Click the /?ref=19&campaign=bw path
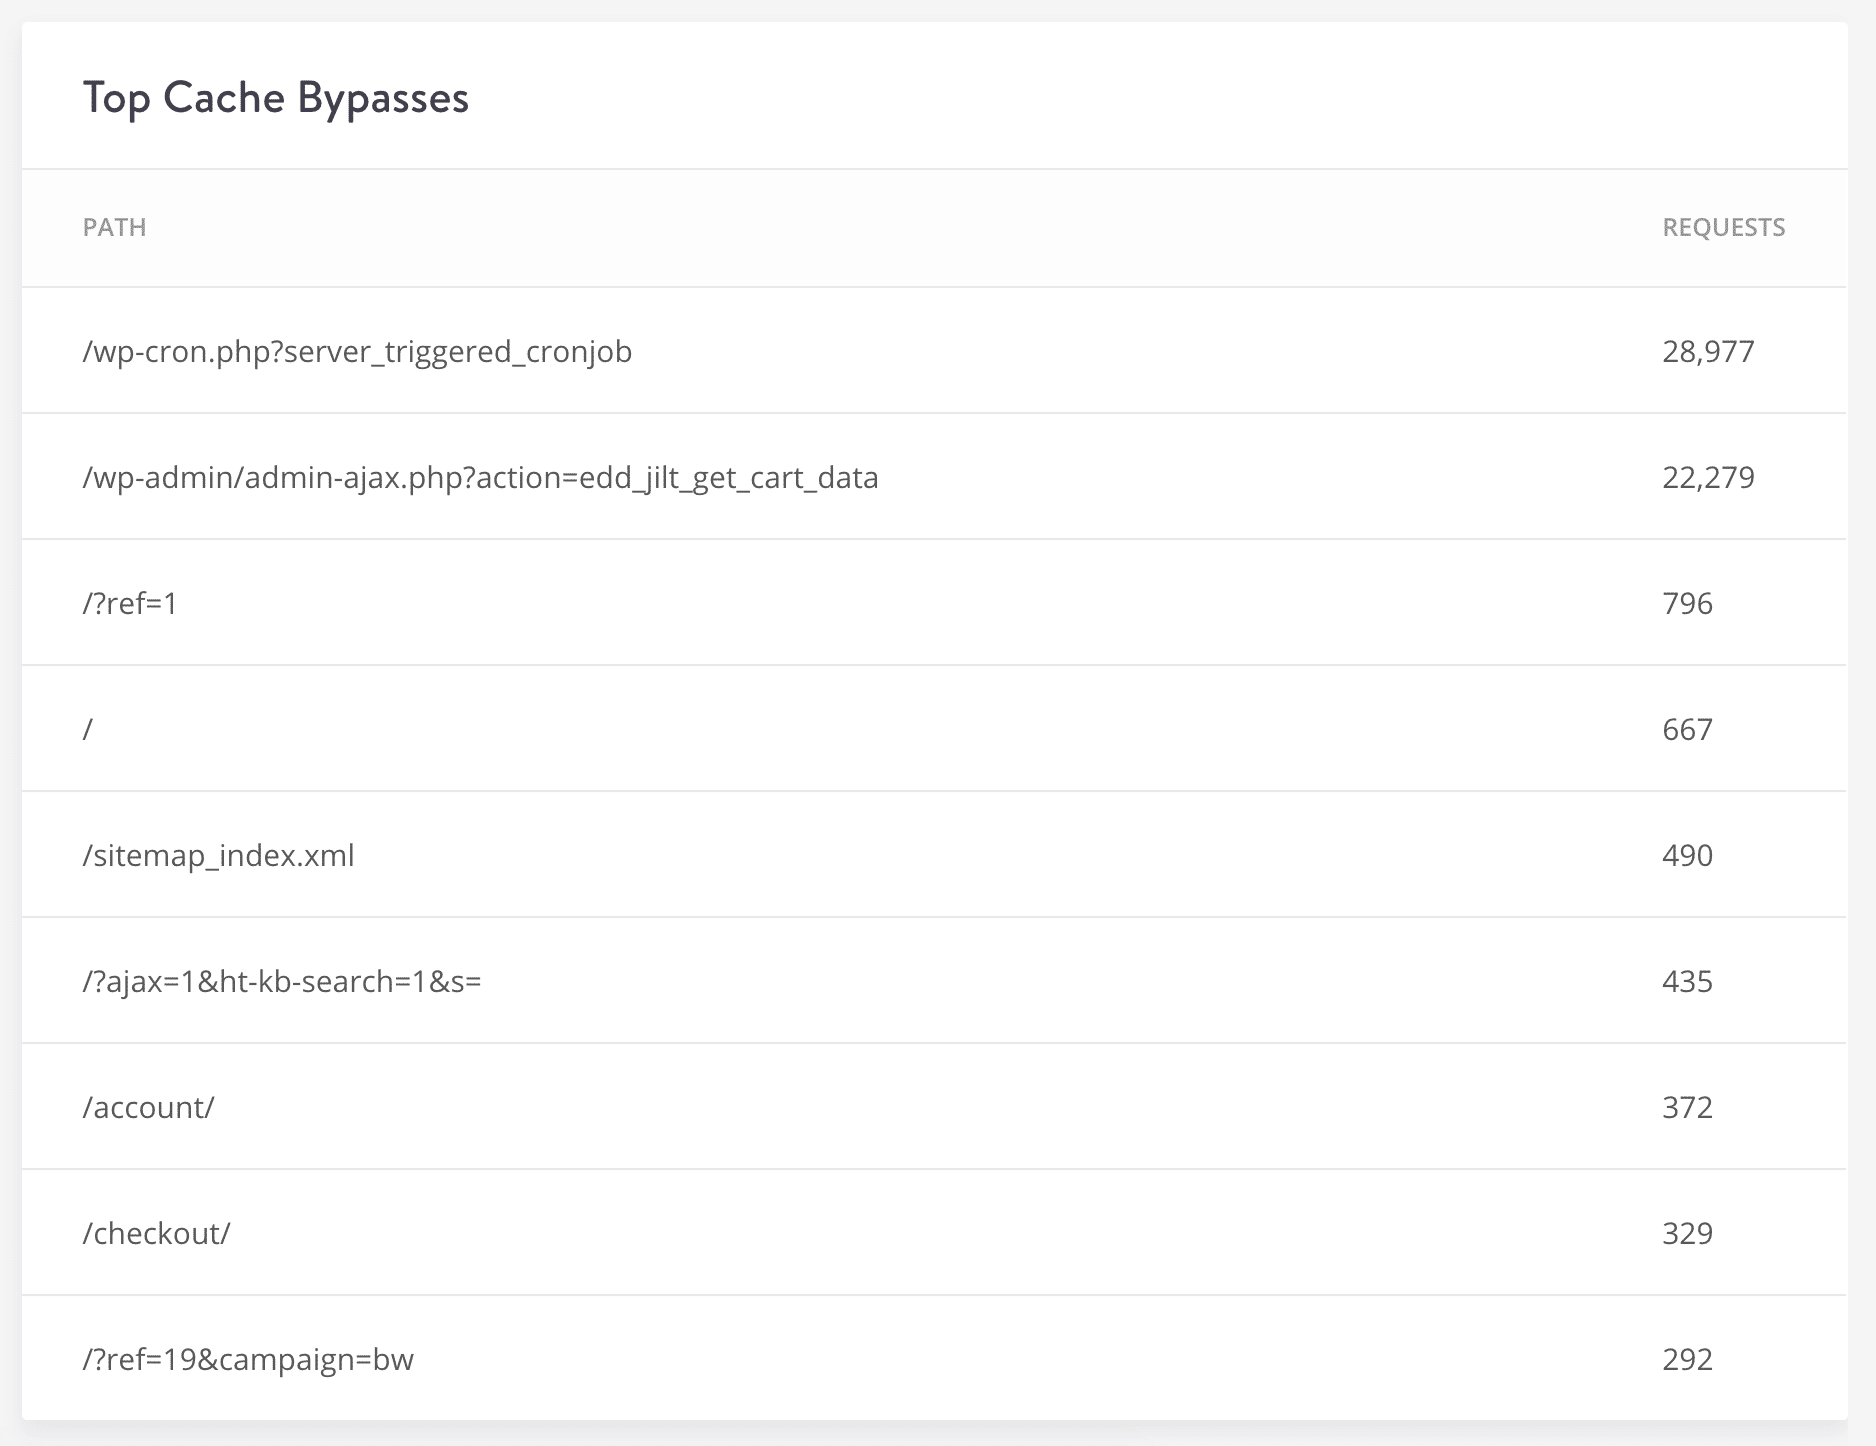 pyautogui.click(x=250, y=1359)
